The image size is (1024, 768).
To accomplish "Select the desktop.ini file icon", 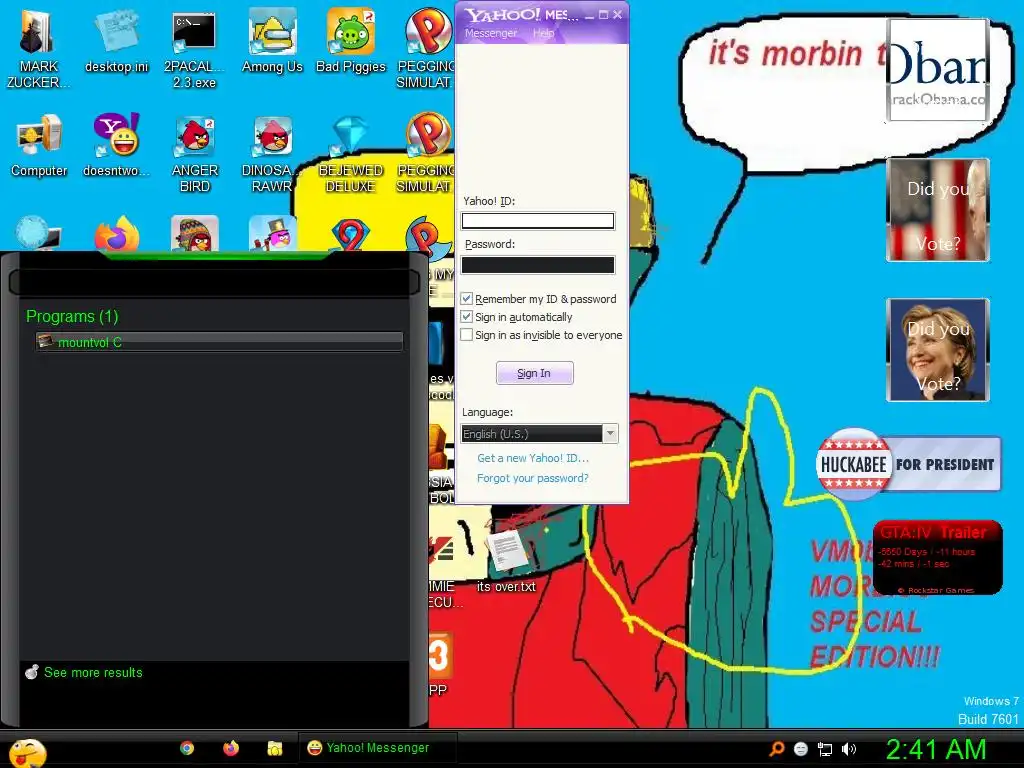I will click(x=116, y=40).
